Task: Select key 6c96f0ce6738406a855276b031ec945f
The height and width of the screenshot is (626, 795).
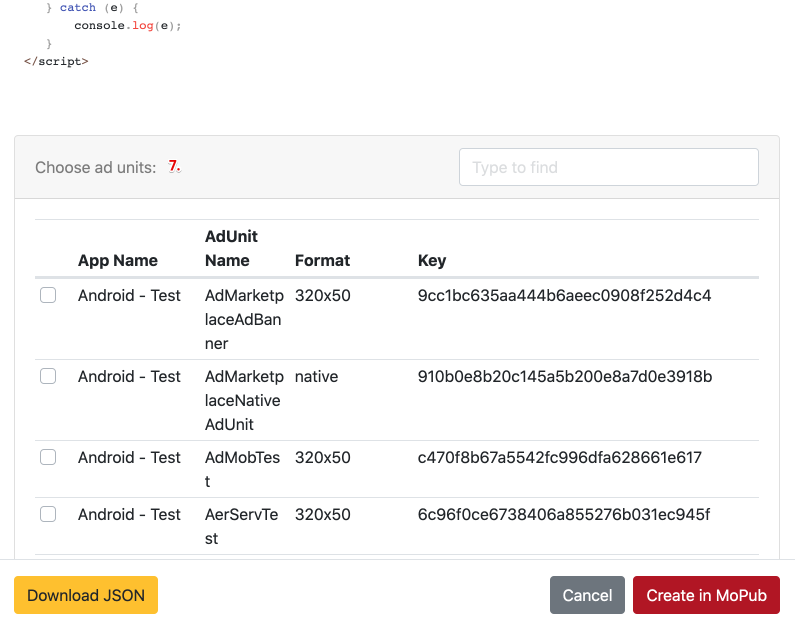Action: [x=564, y=514]
